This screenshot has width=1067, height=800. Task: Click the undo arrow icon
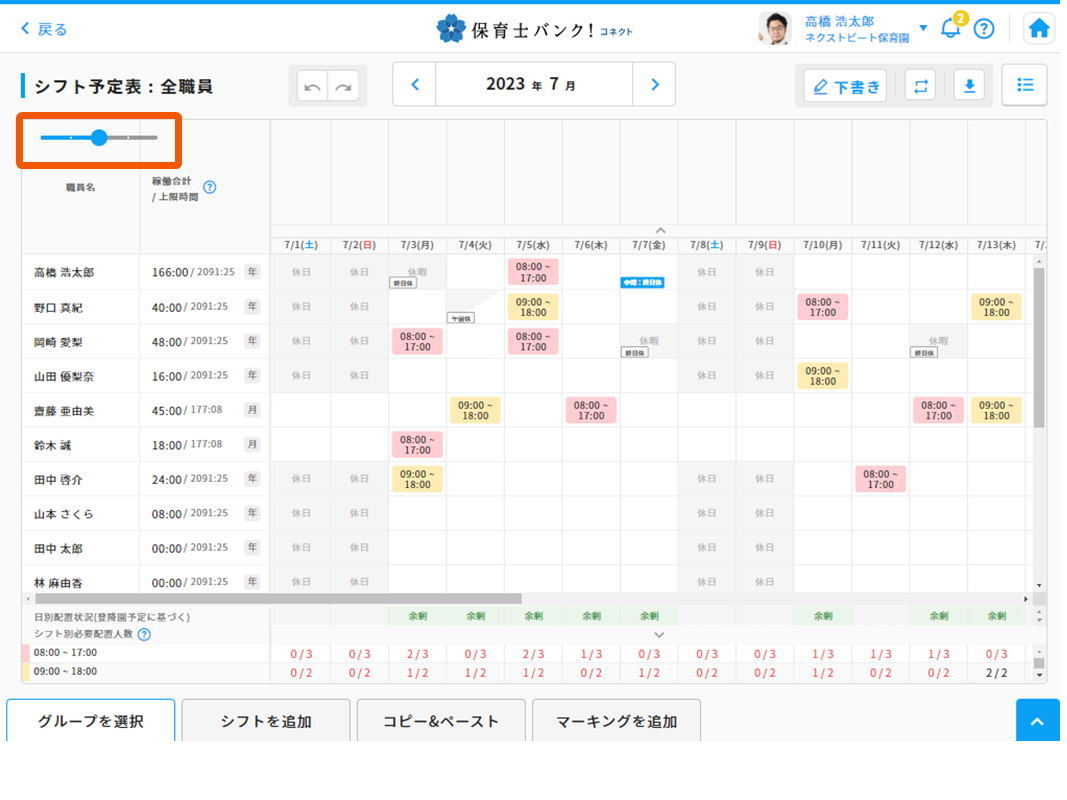pos(313,87)
